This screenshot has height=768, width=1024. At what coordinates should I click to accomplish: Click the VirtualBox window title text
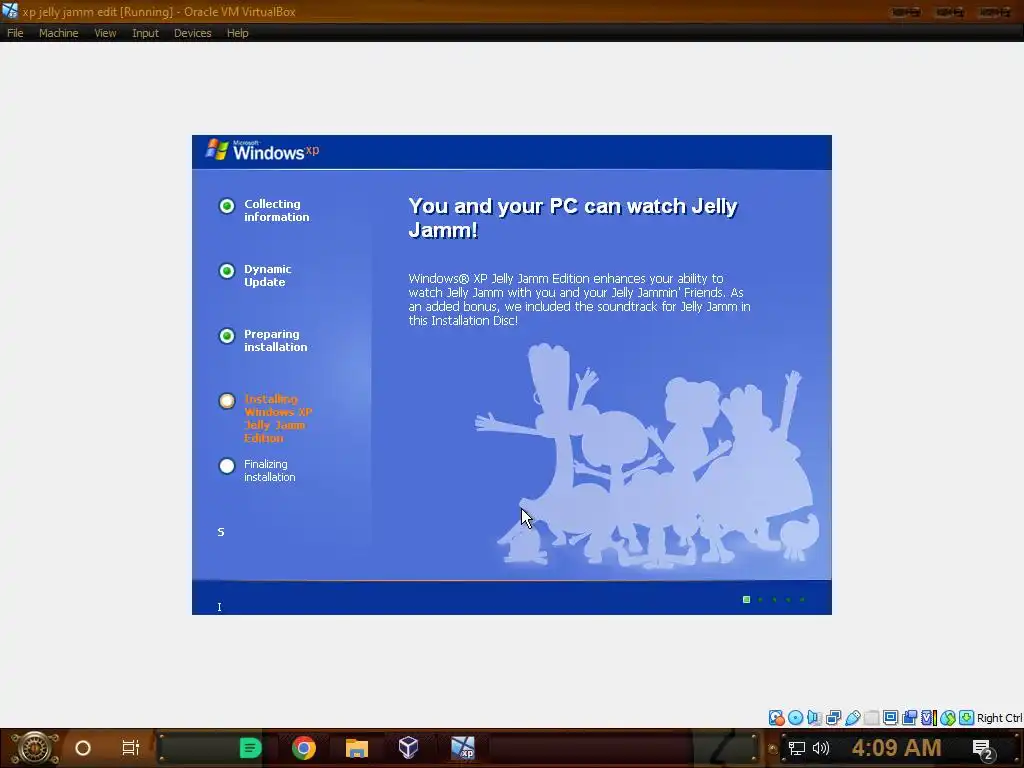click(x=159, y=12)
